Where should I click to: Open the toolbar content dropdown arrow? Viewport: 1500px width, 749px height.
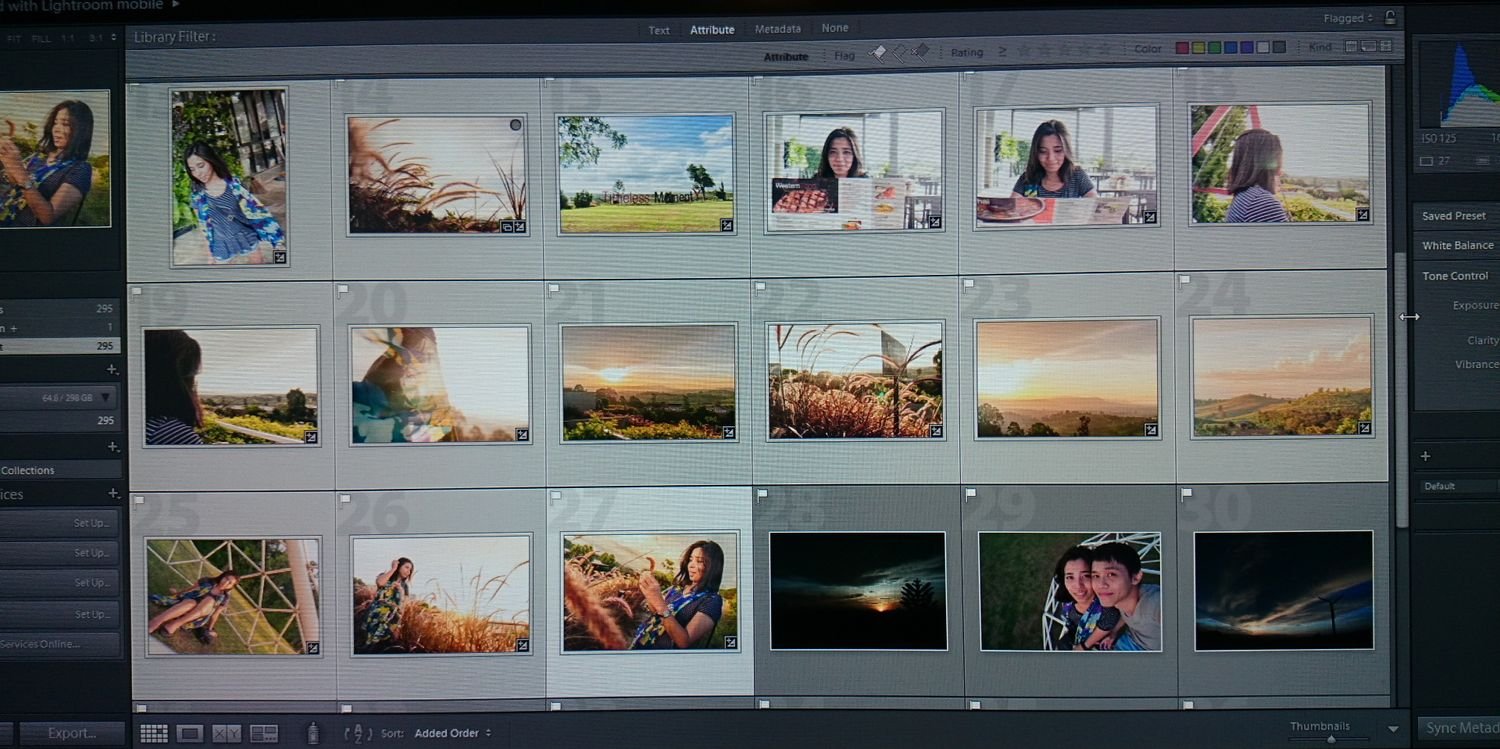(1394, 730)
